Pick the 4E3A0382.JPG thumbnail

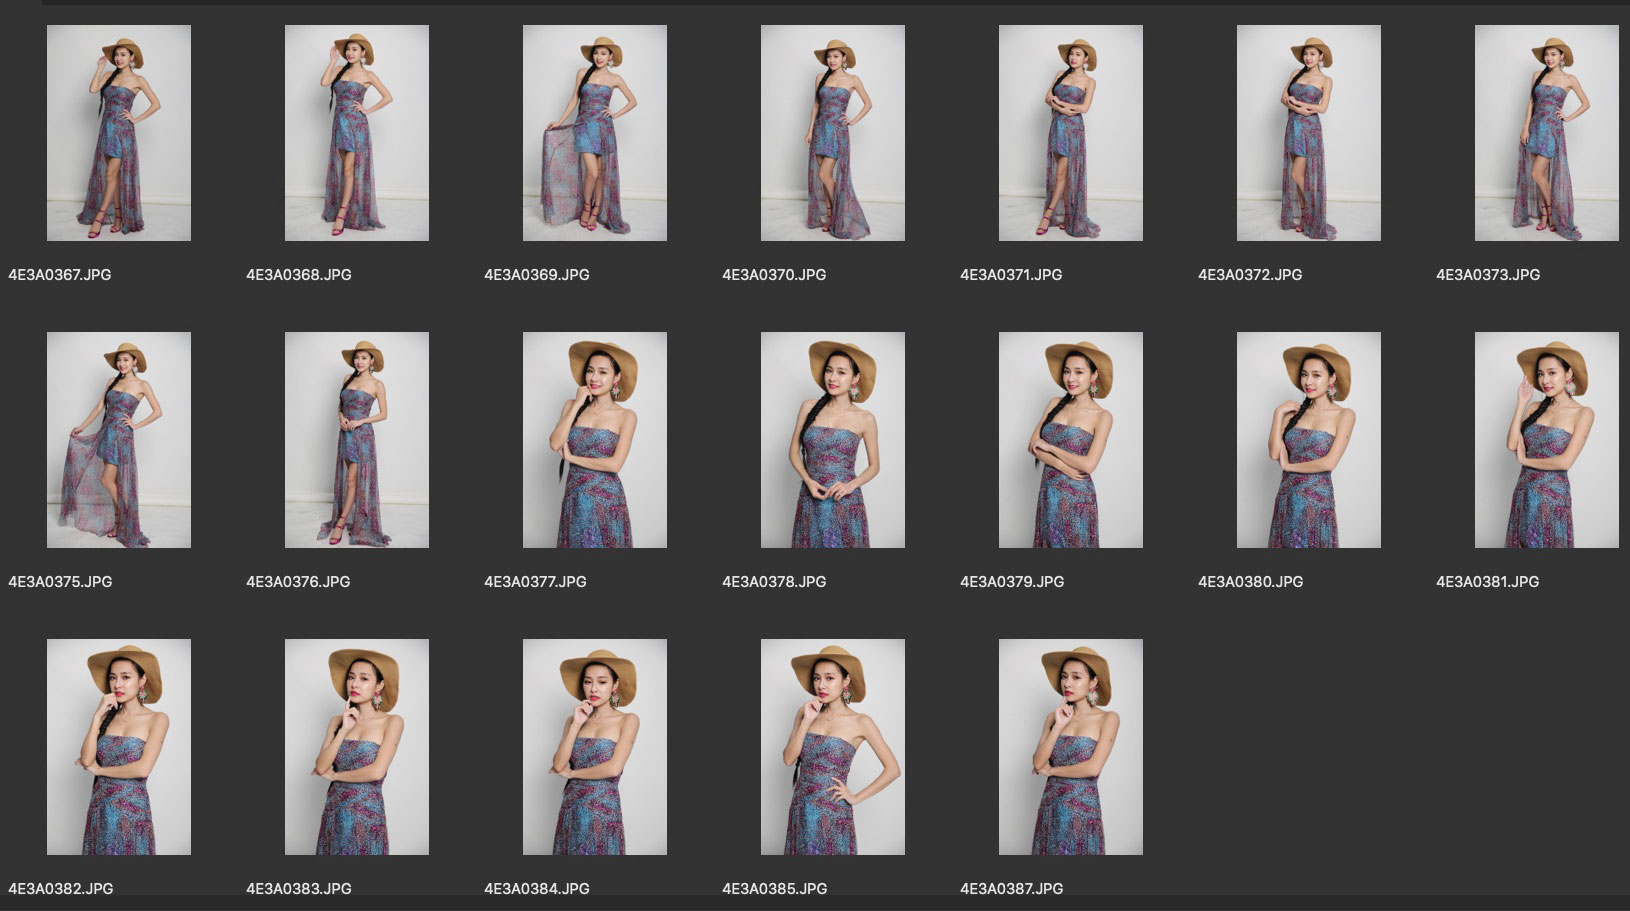[x=119, y=747]
